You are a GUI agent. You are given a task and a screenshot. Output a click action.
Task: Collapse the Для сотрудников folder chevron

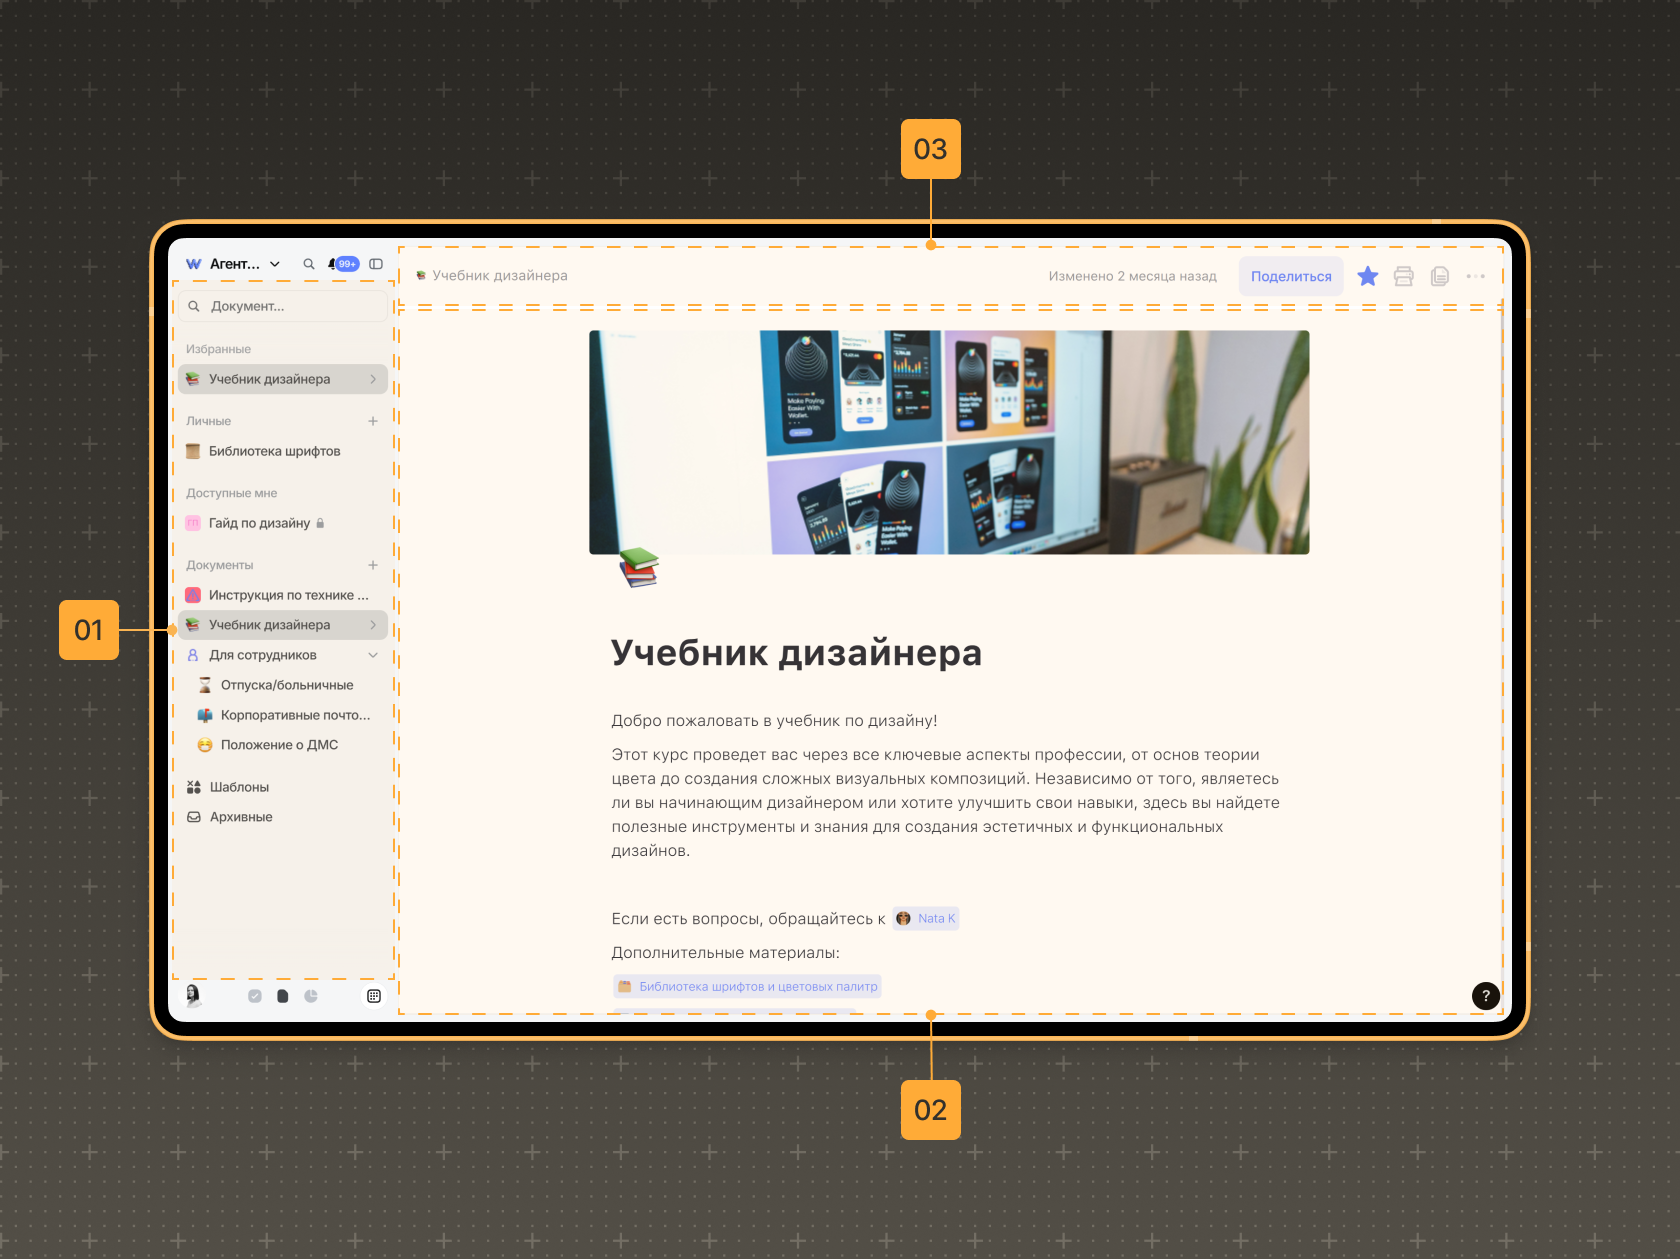click(373, 655)
